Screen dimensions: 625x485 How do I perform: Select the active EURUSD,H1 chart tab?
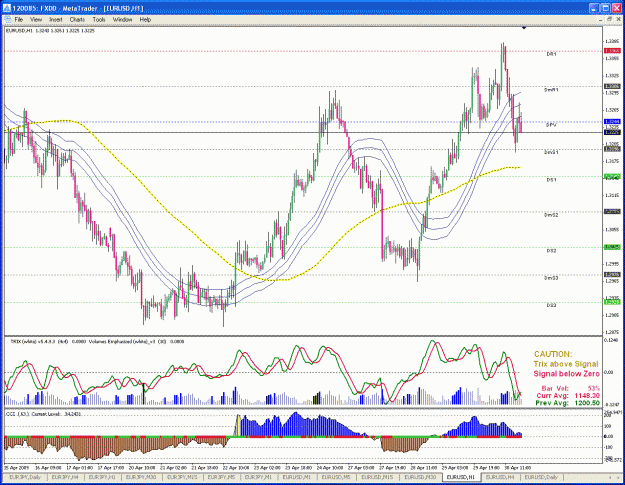pos(461,477)
